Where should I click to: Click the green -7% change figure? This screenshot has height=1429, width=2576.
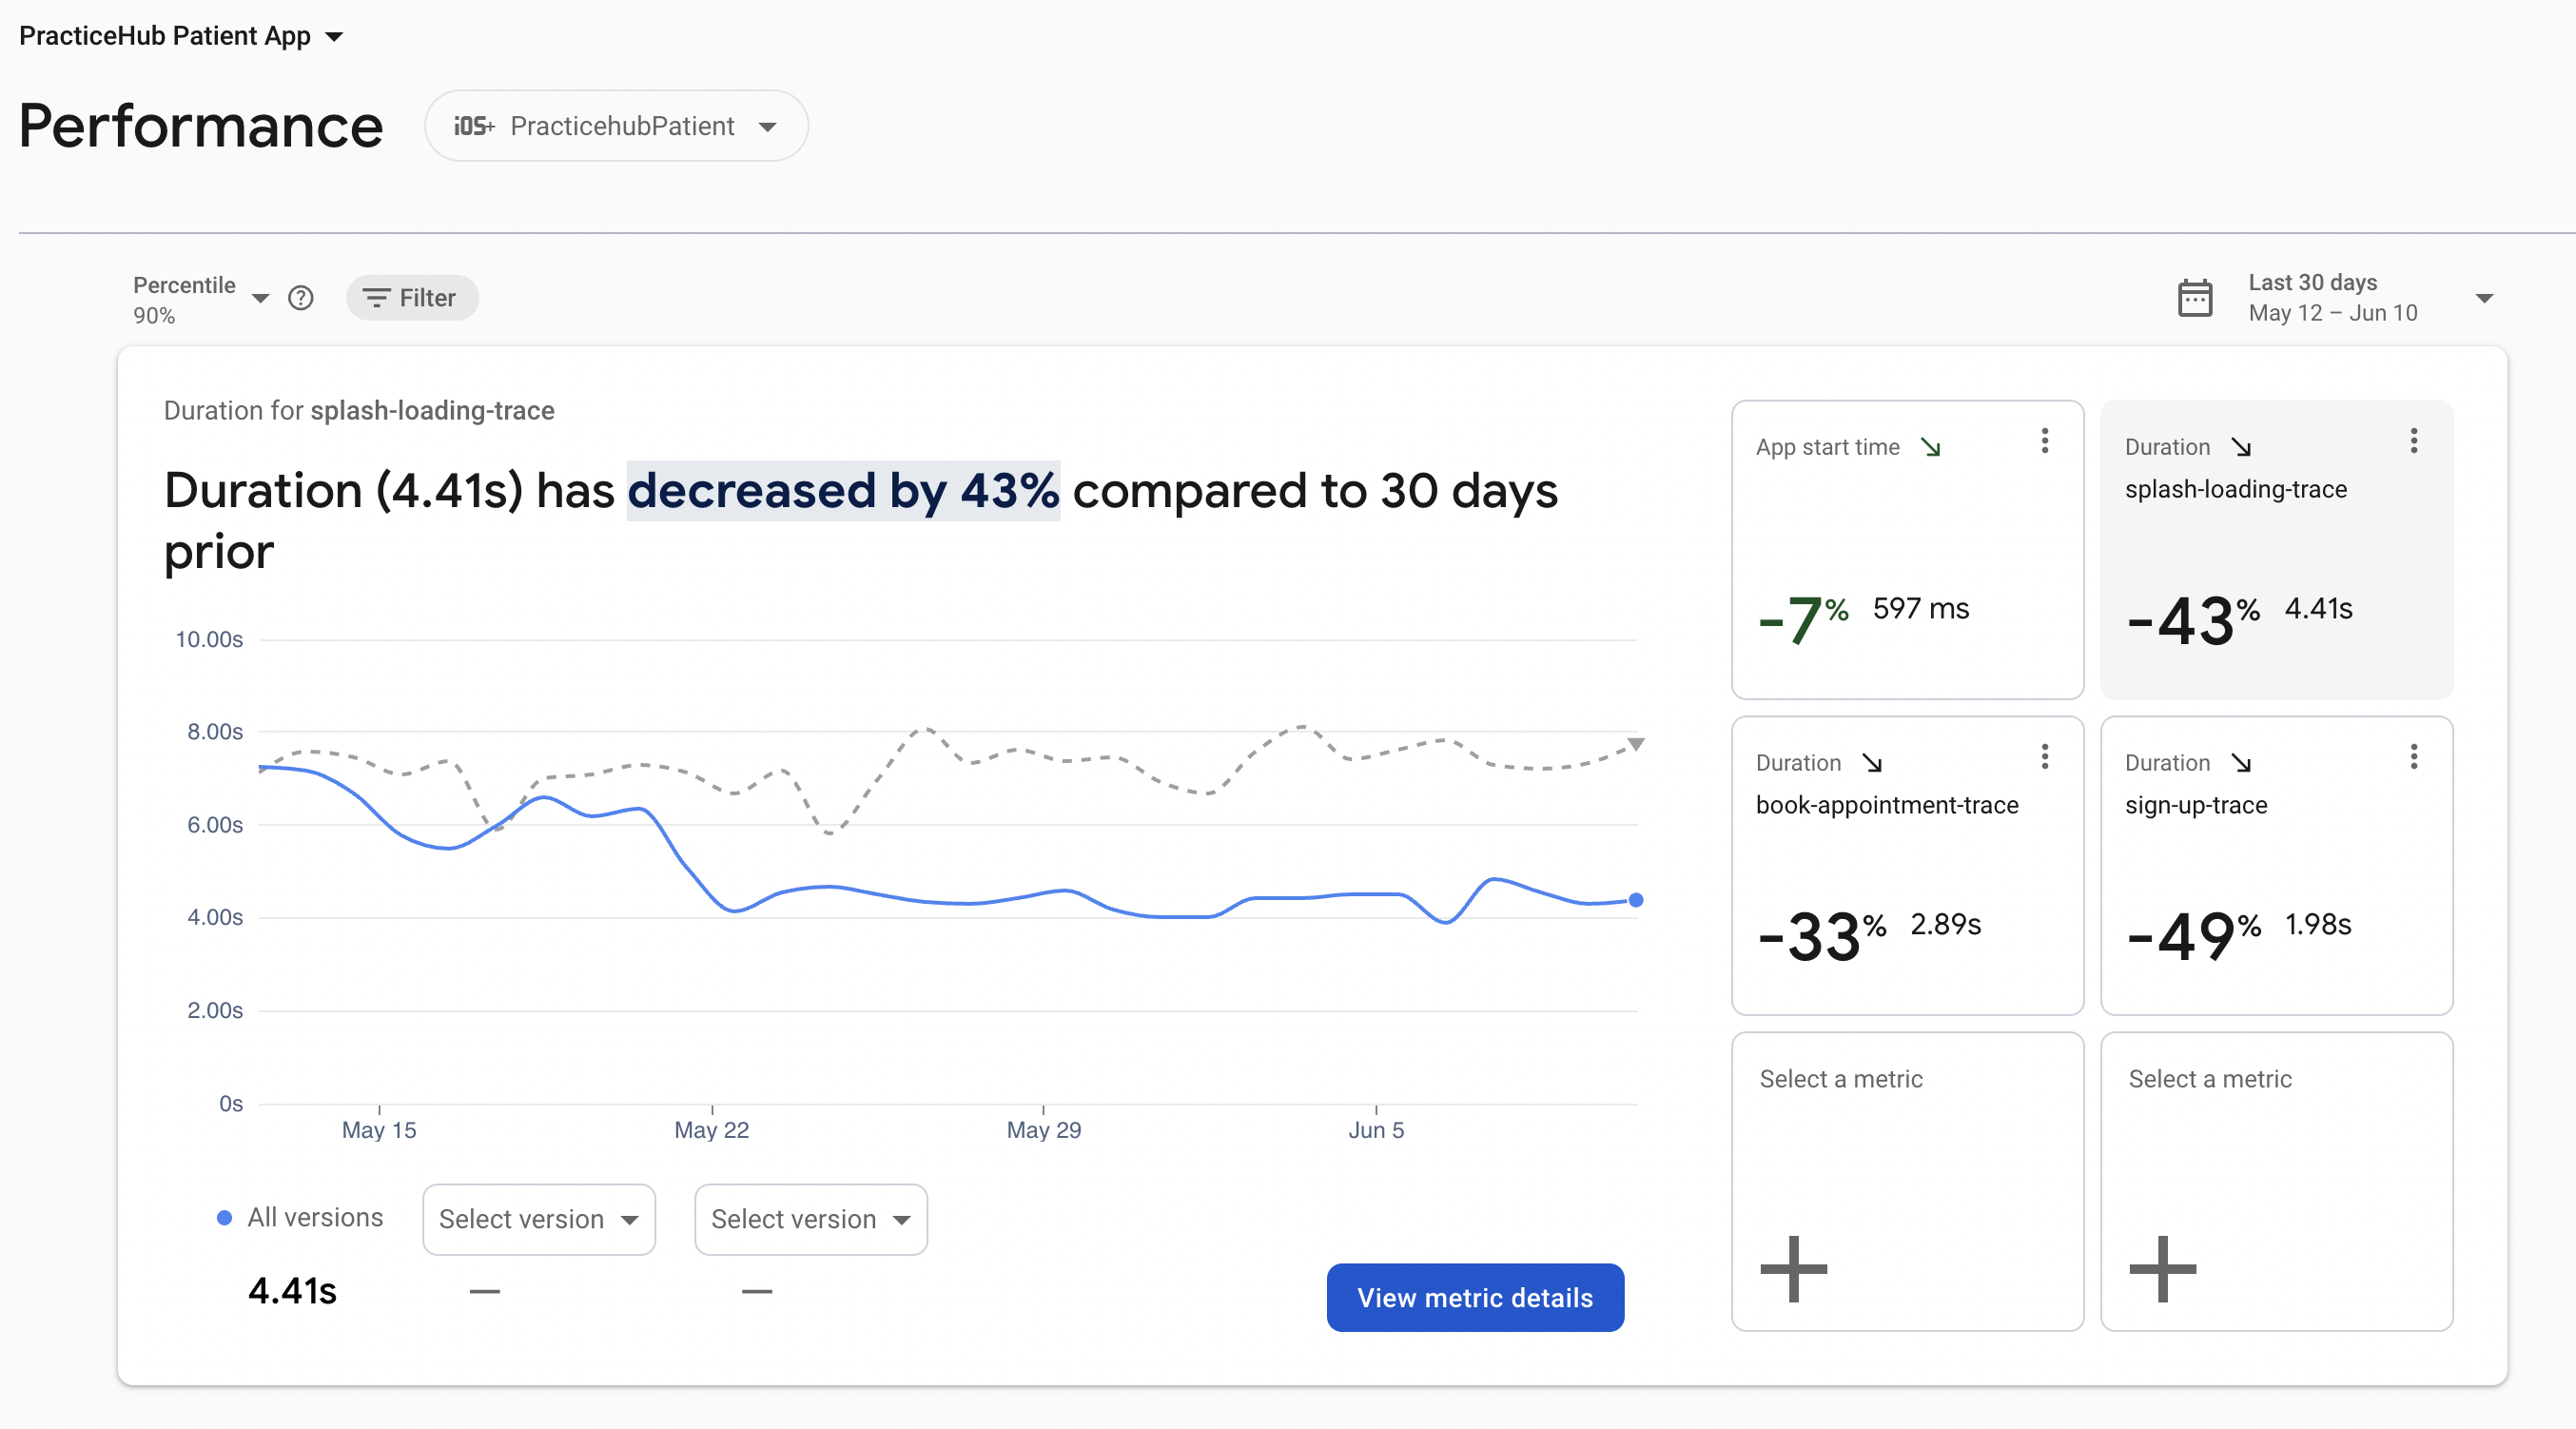[1803, 620]
